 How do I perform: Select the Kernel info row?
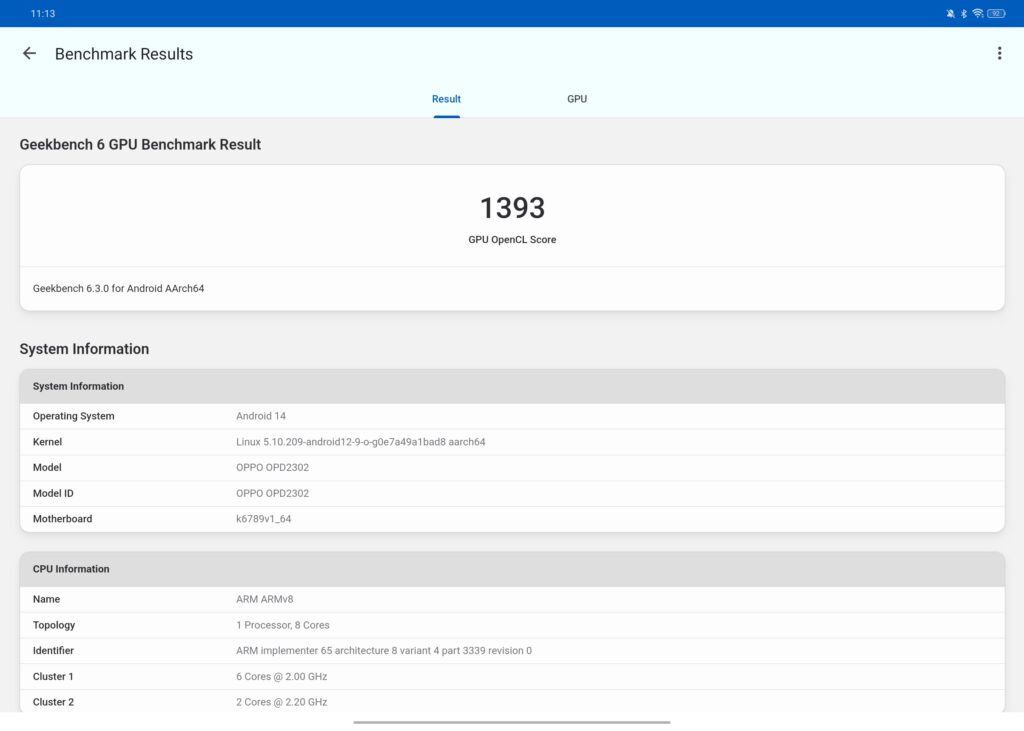[512, 442]
